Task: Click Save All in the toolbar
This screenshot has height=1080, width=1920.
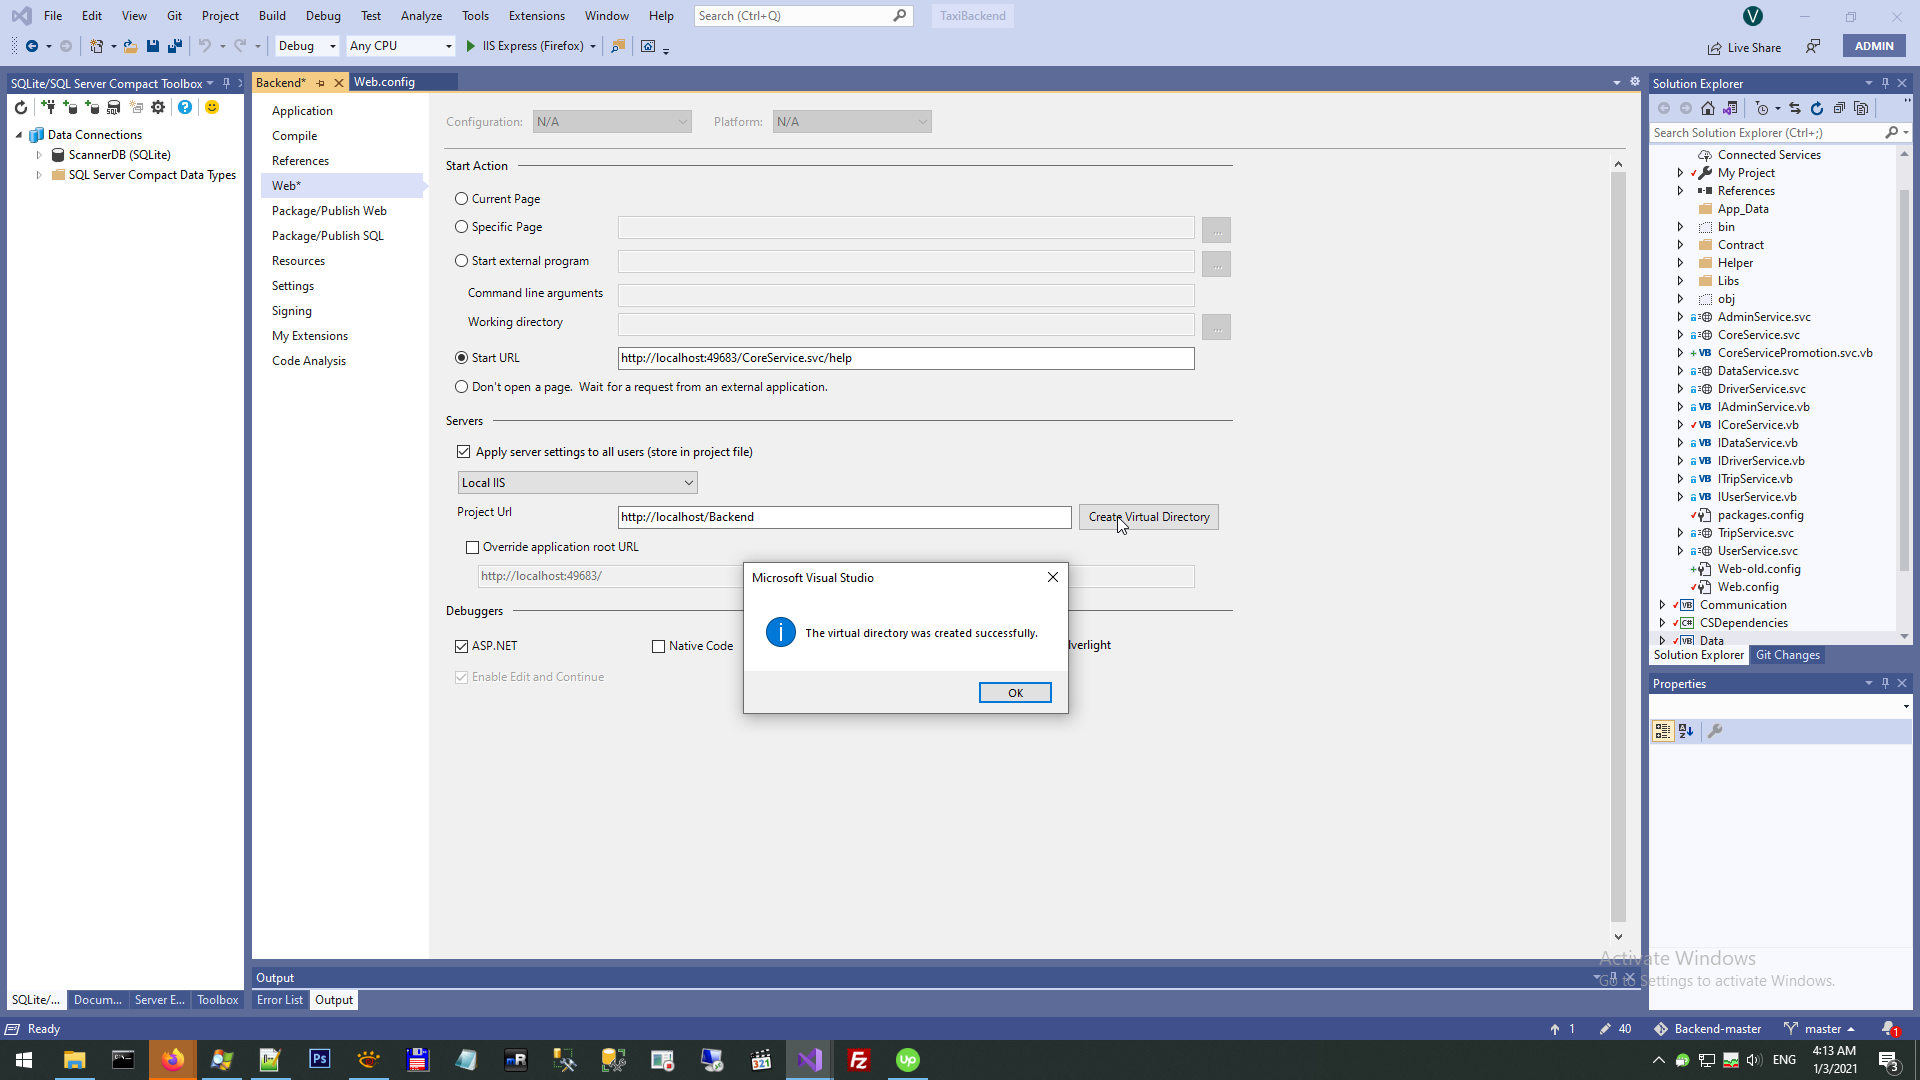Action: point(175,46)
